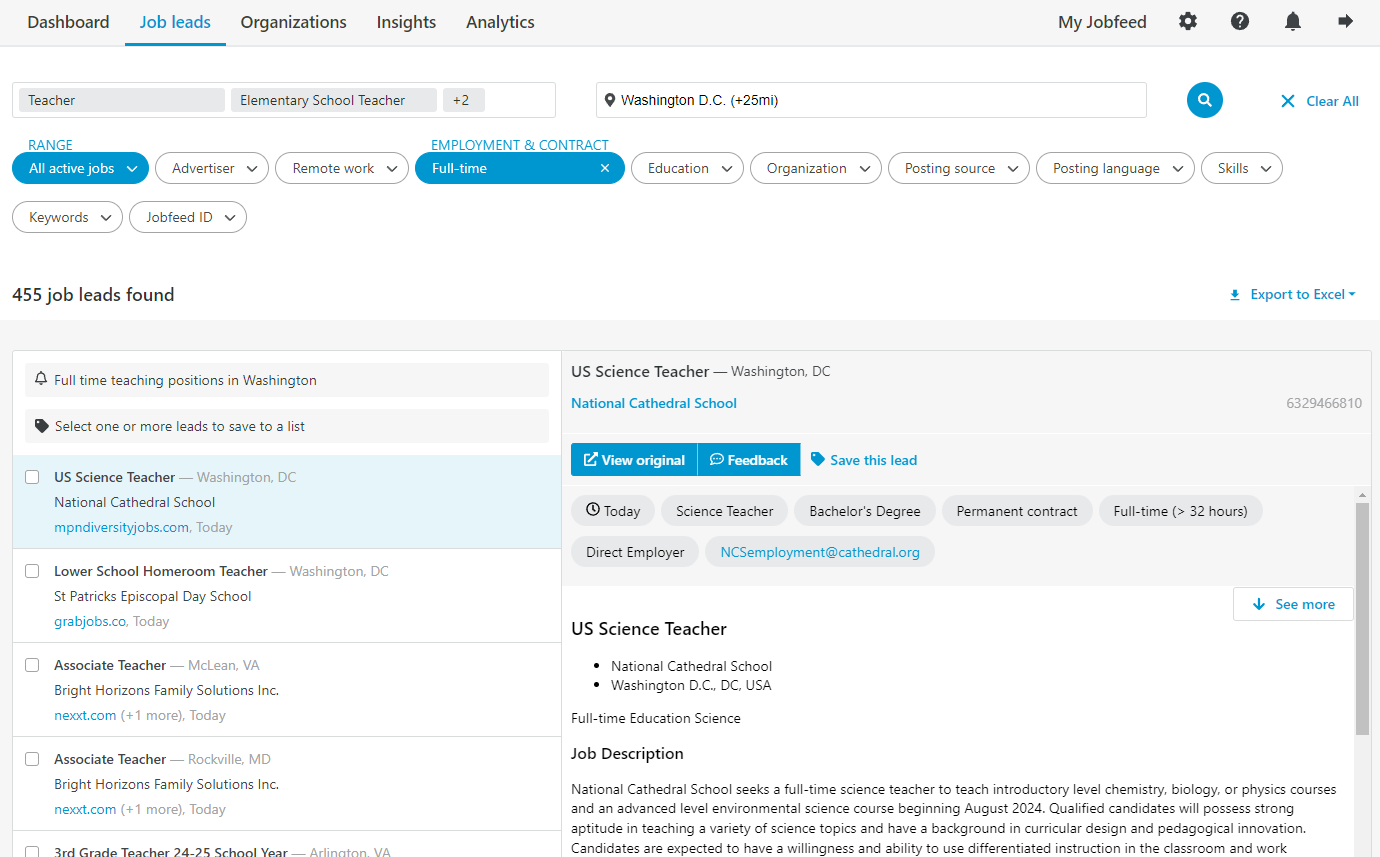Click the job description scrollbar thumb
Viewport: 1380px width, 857px height.
1362,618
